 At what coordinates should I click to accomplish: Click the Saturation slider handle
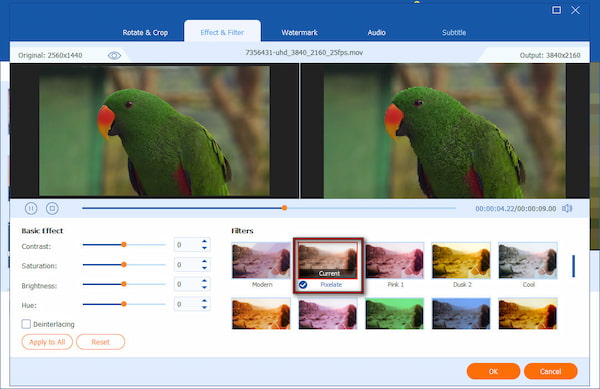(x=124, y=265)
